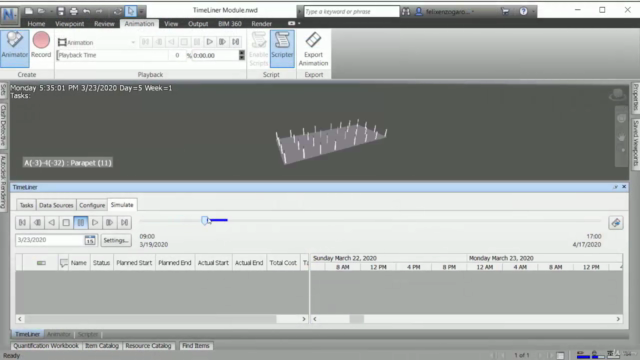This screenshot has width=640, height=360.
Task: Open the Review ribbon tab
Action: (x=104, y=24)
